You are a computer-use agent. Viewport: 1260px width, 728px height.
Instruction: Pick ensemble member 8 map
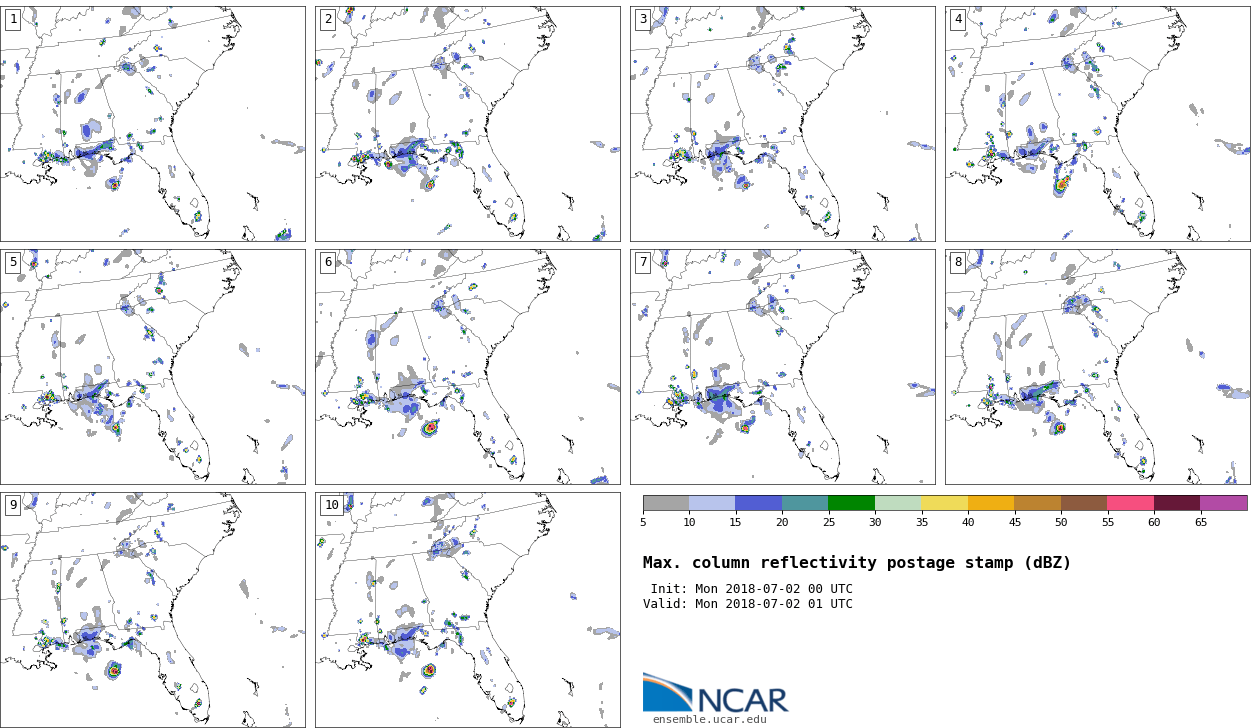pos(1097,366)
